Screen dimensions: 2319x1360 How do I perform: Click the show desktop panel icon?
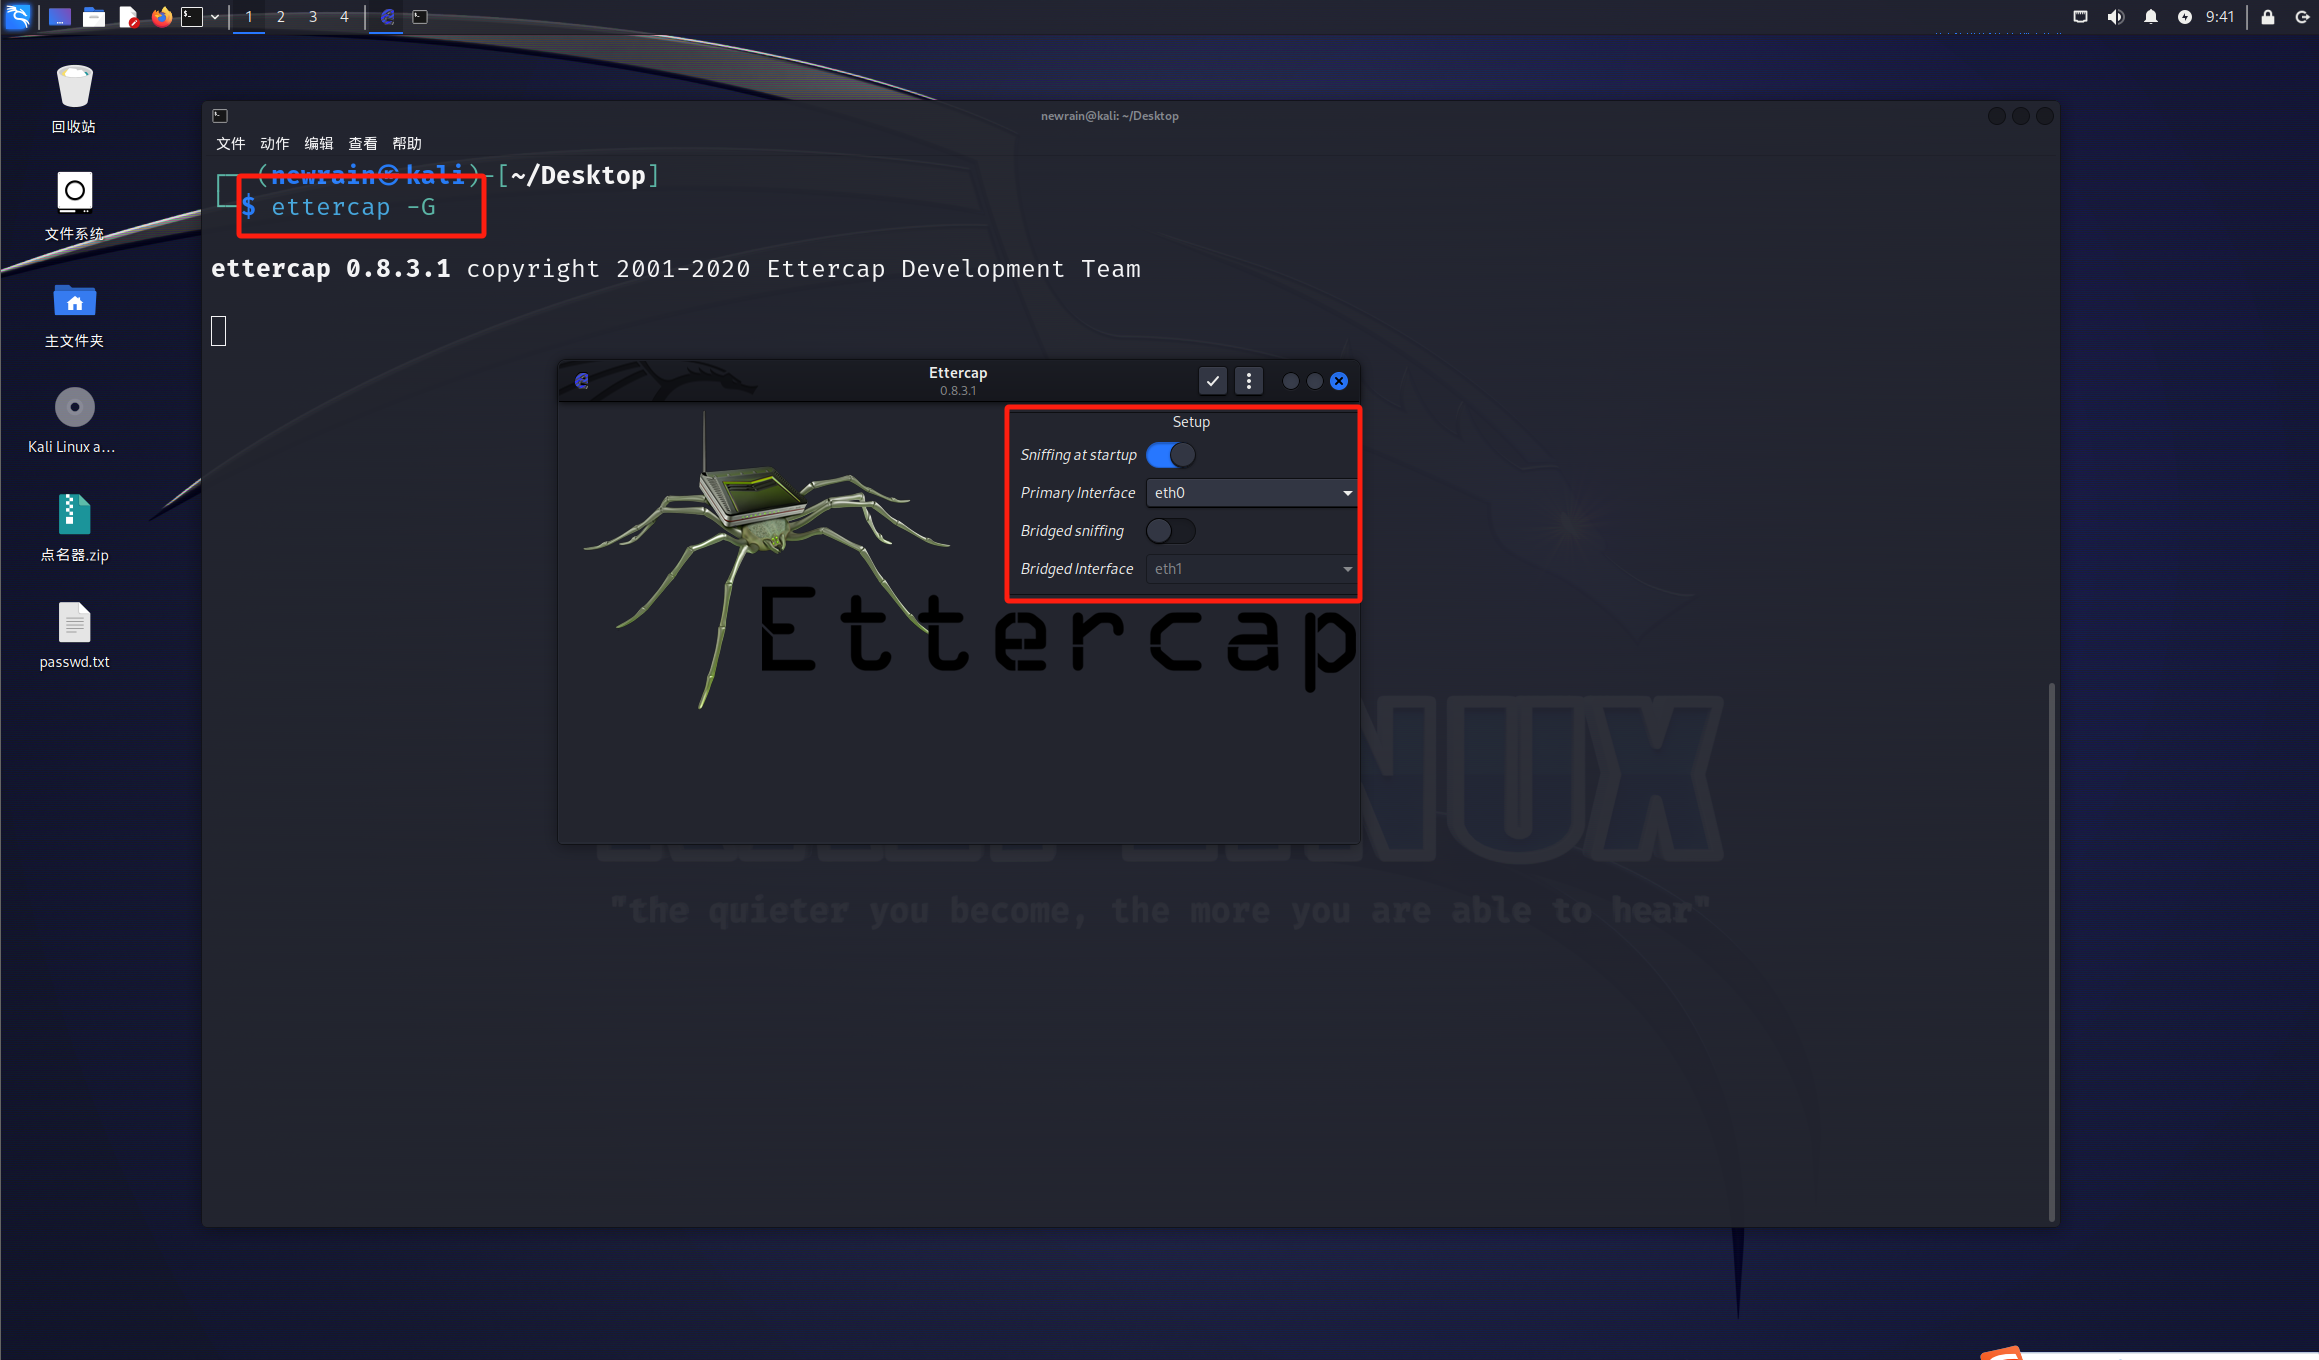coord(60,17)
